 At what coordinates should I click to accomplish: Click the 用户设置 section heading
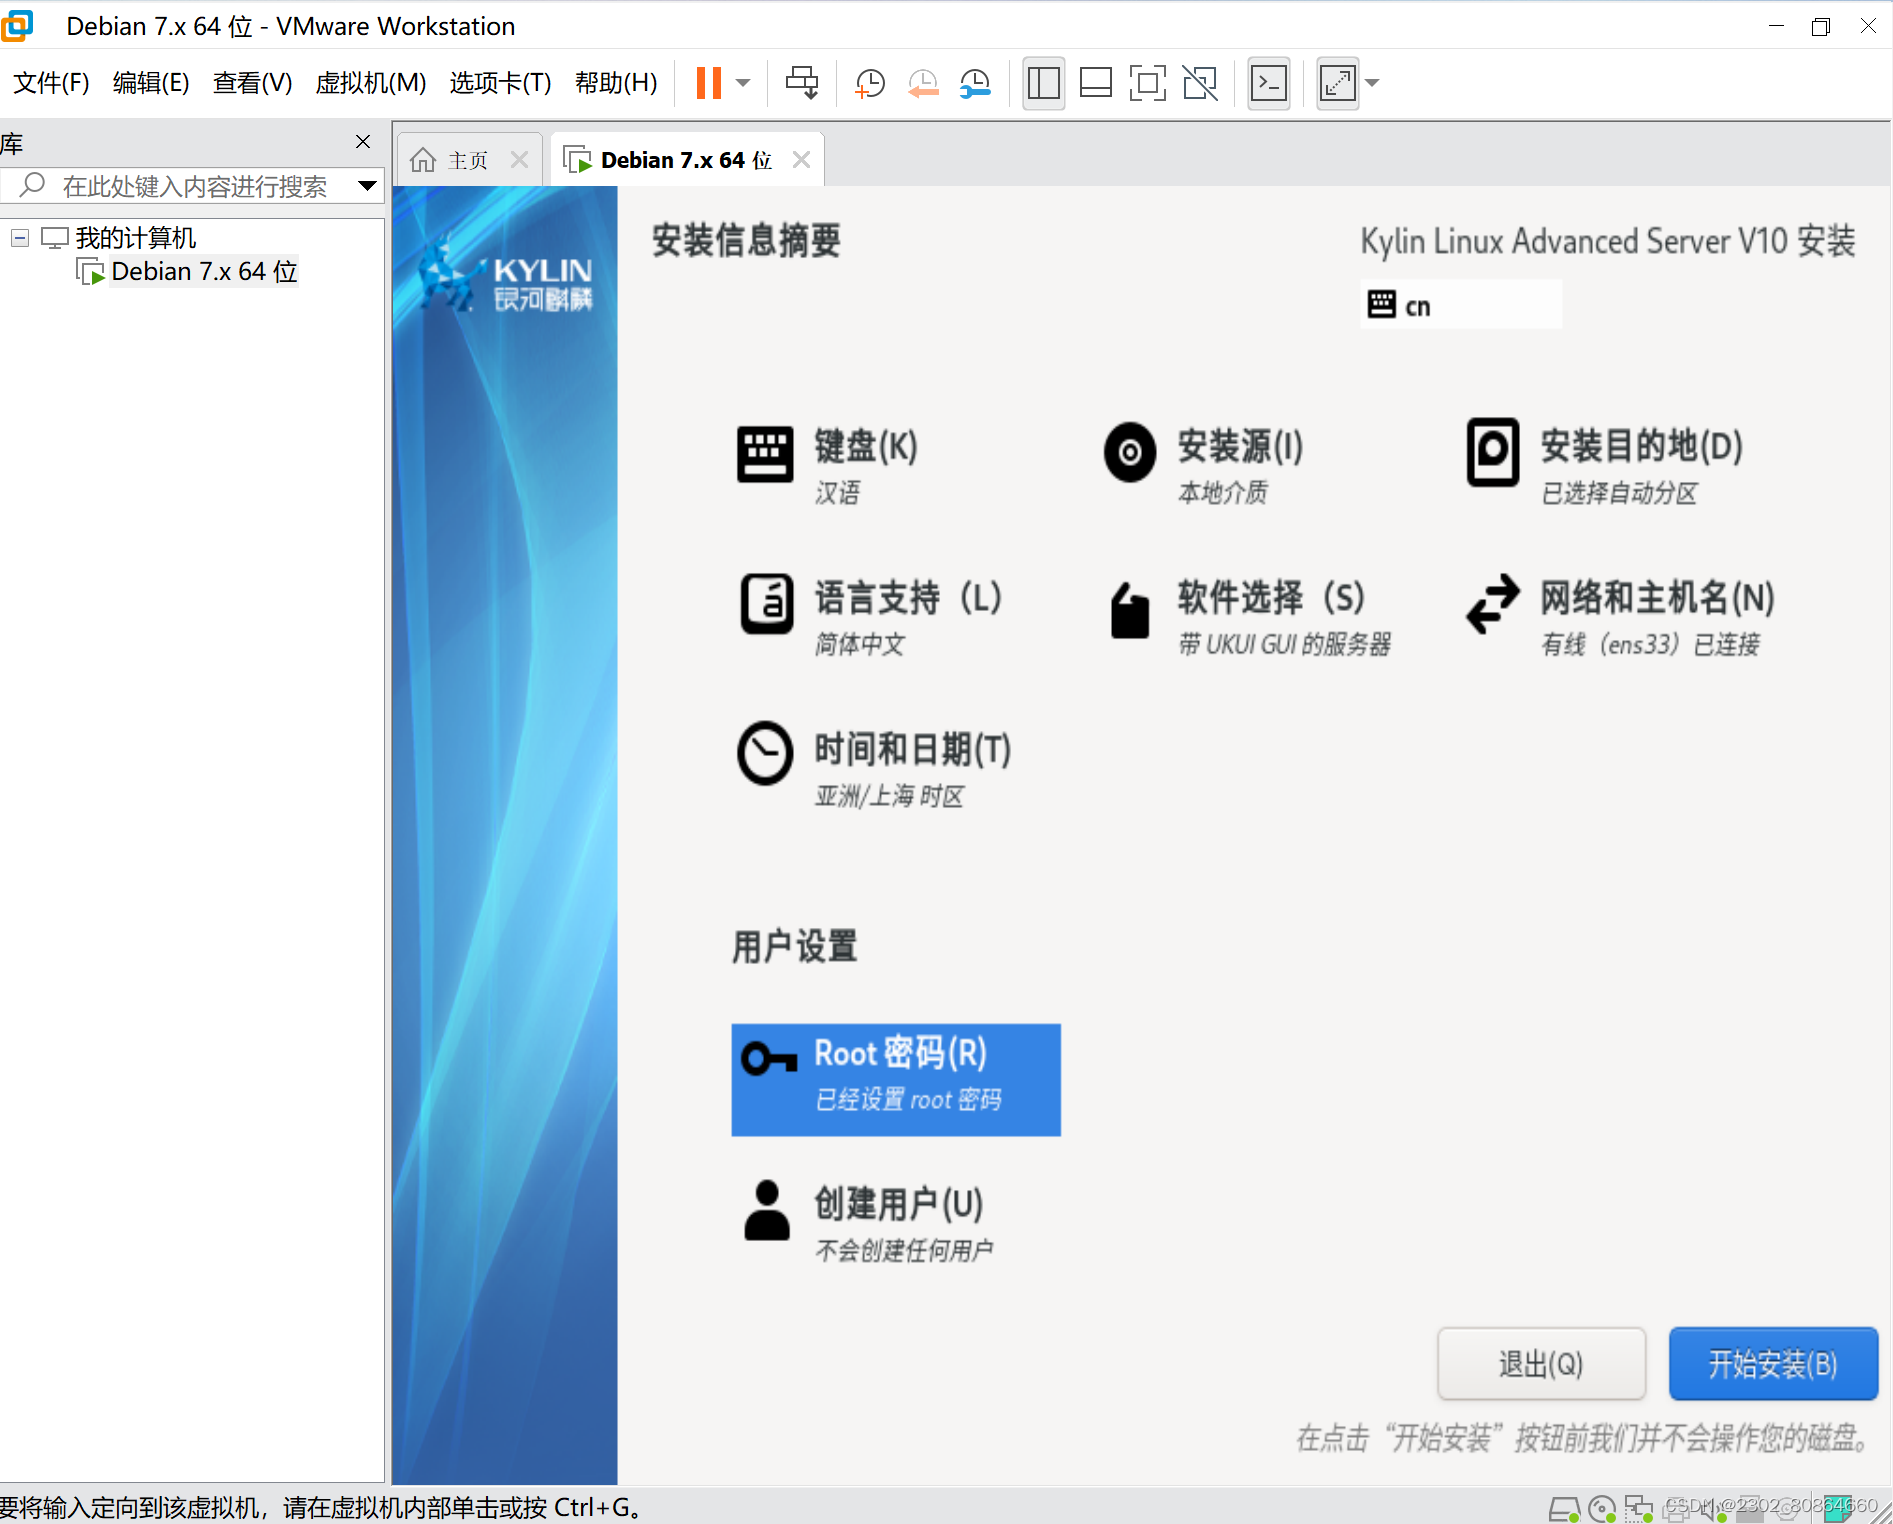(x=795, y=946)
